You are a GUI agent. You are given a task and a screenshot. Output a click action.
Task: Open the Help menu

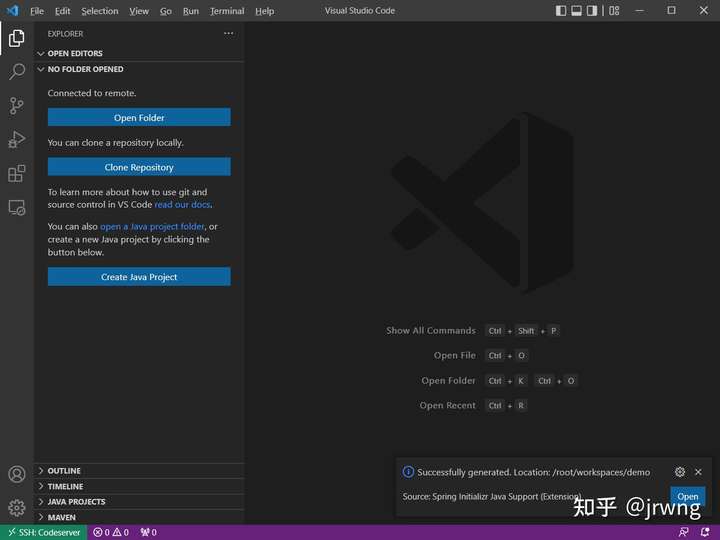264,11
